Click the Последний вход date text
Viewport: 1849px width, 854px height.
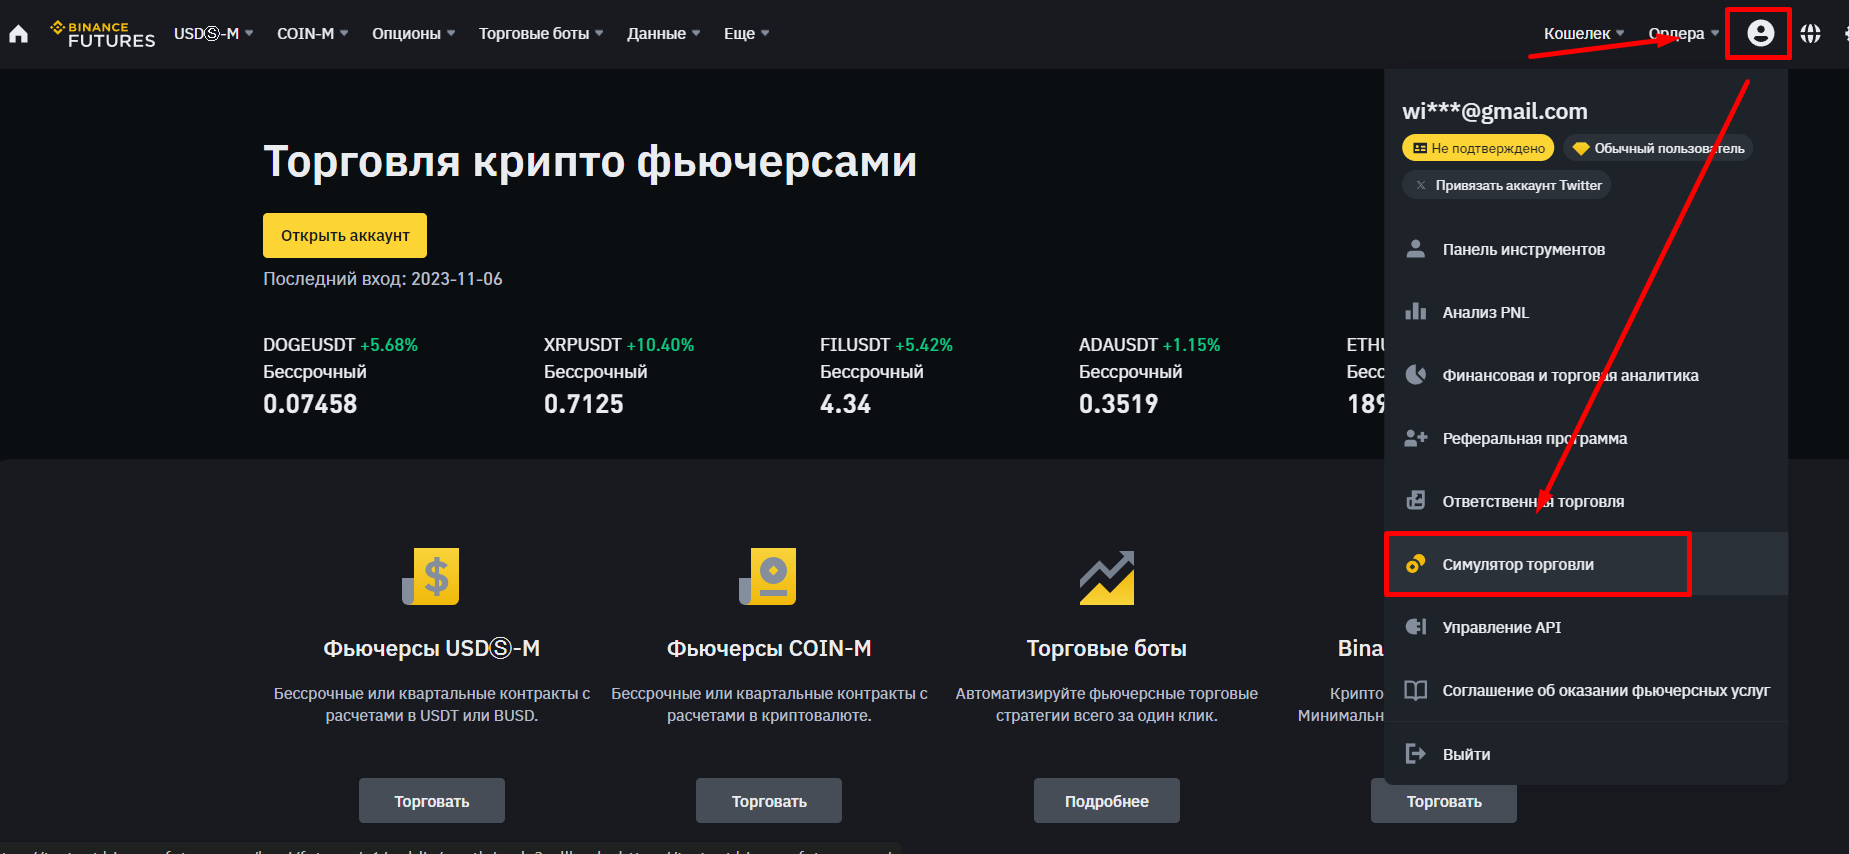click(x=383, y=279)
